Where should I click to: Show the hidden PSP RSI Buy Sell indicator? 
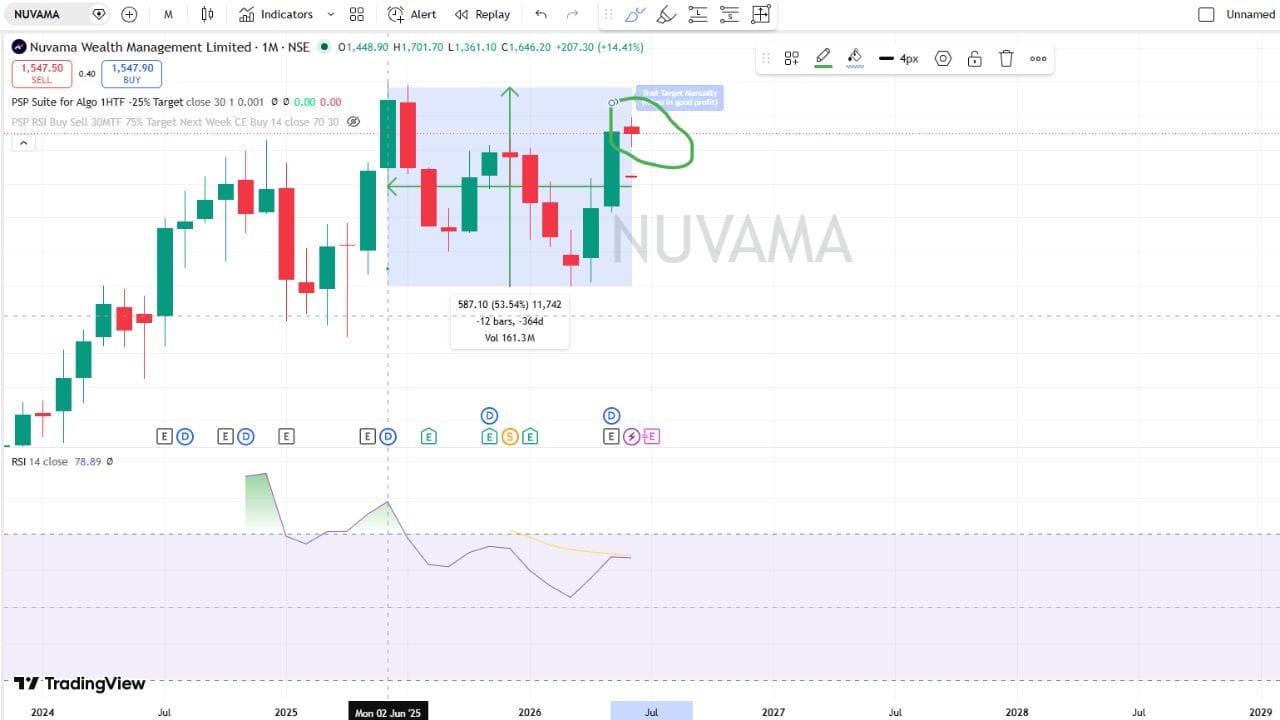click(x=353, y=122)
